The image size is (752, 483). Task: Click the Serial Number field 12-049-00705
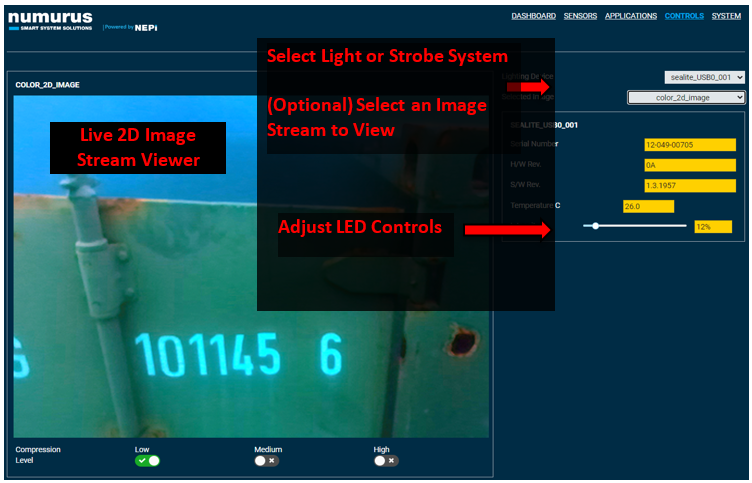pos(690,145)
